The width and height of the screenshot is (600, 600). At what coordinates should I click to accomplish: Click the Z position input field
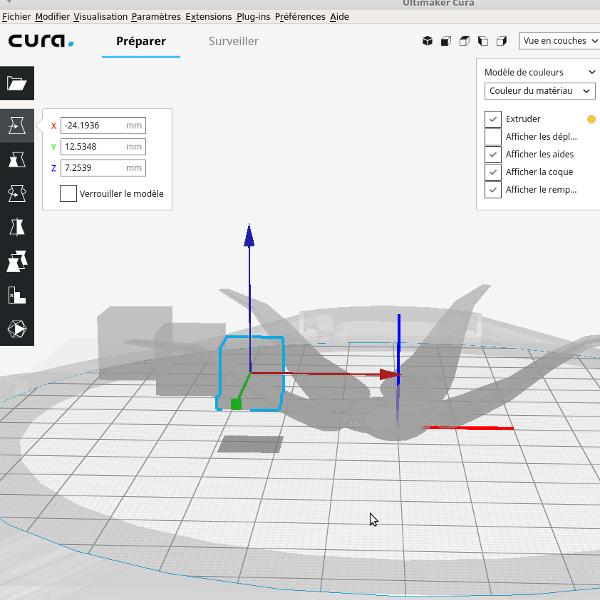[103, 168]
